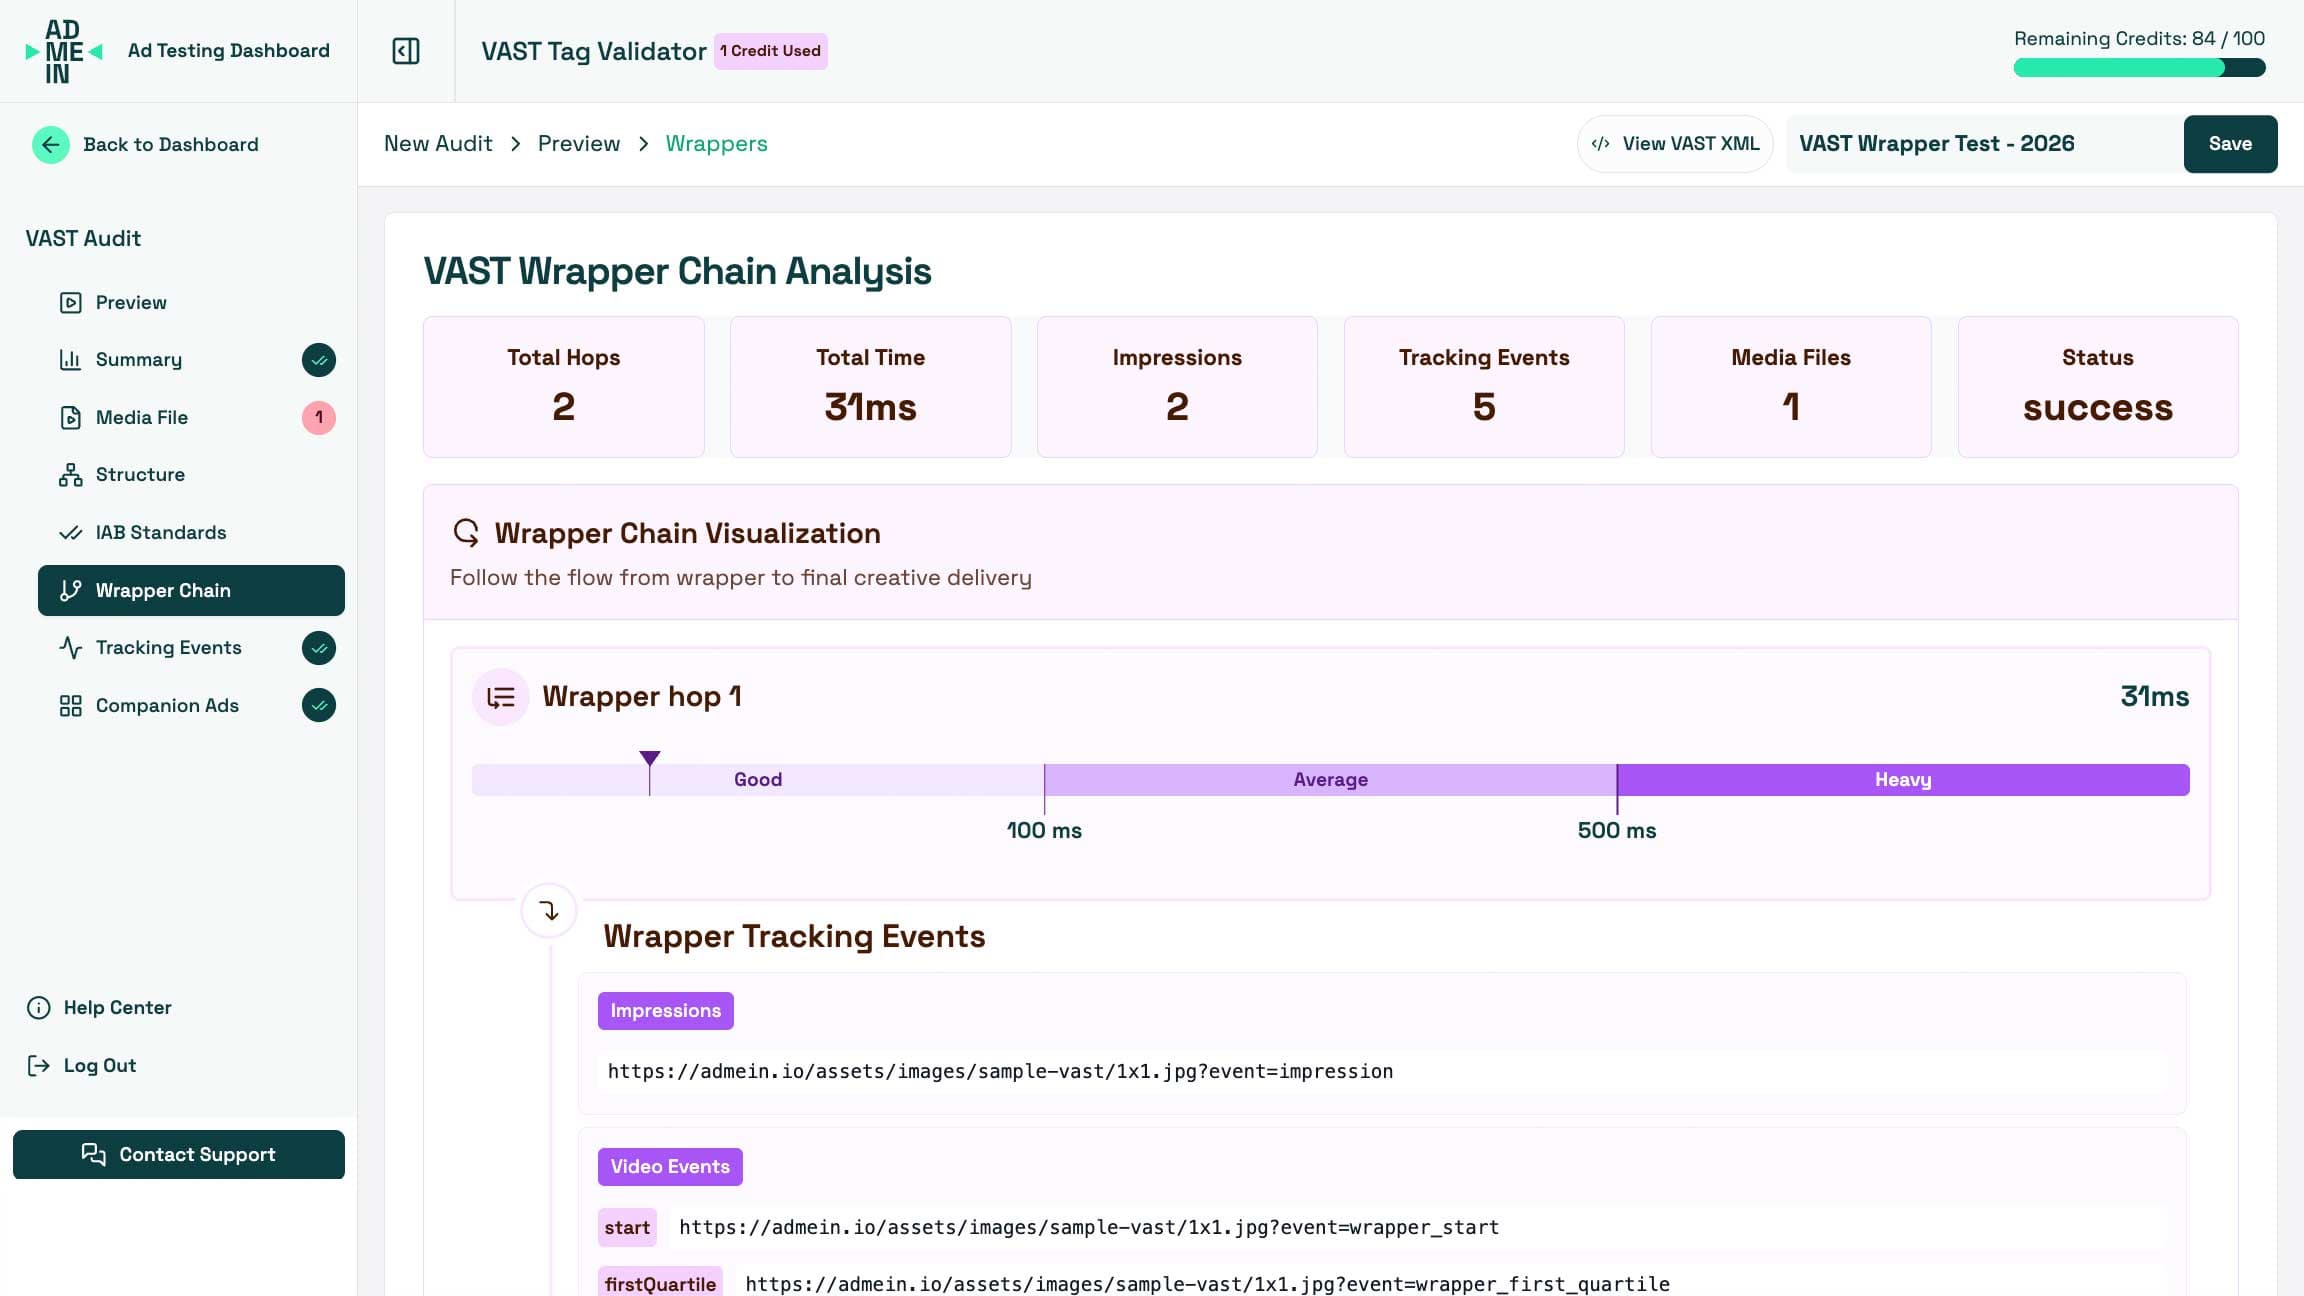Viewport: 2304px width, 1296px height.
Task: Click the Wrappers breadcrumb
Action: (x=716, y=143)
